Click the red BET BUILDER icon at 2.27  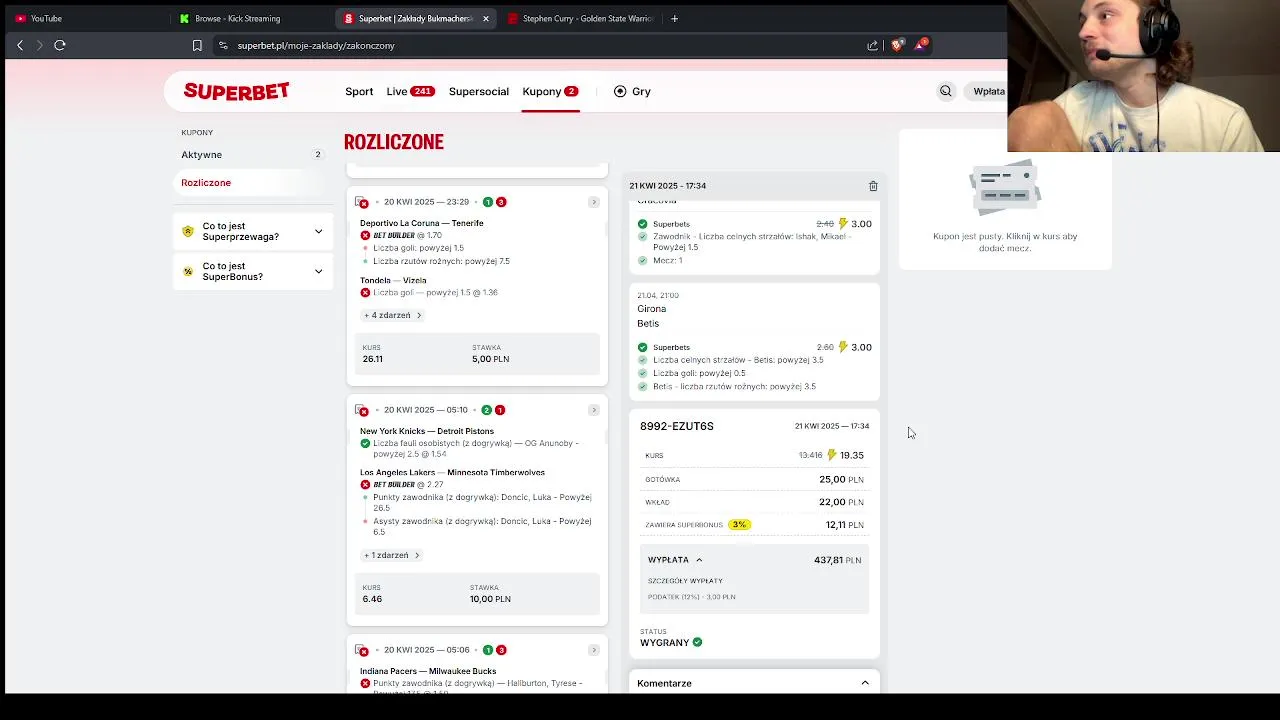click(365, 485)
